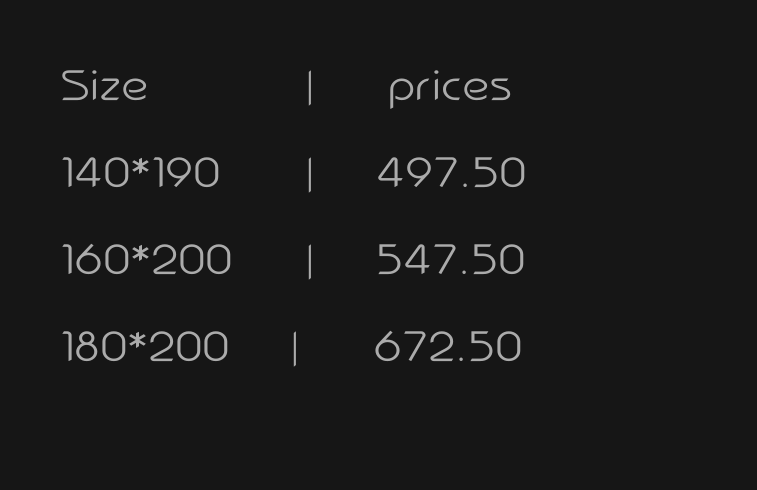Click the number 160 in second size
757x490 pixels.
click(x=96, y=261)
